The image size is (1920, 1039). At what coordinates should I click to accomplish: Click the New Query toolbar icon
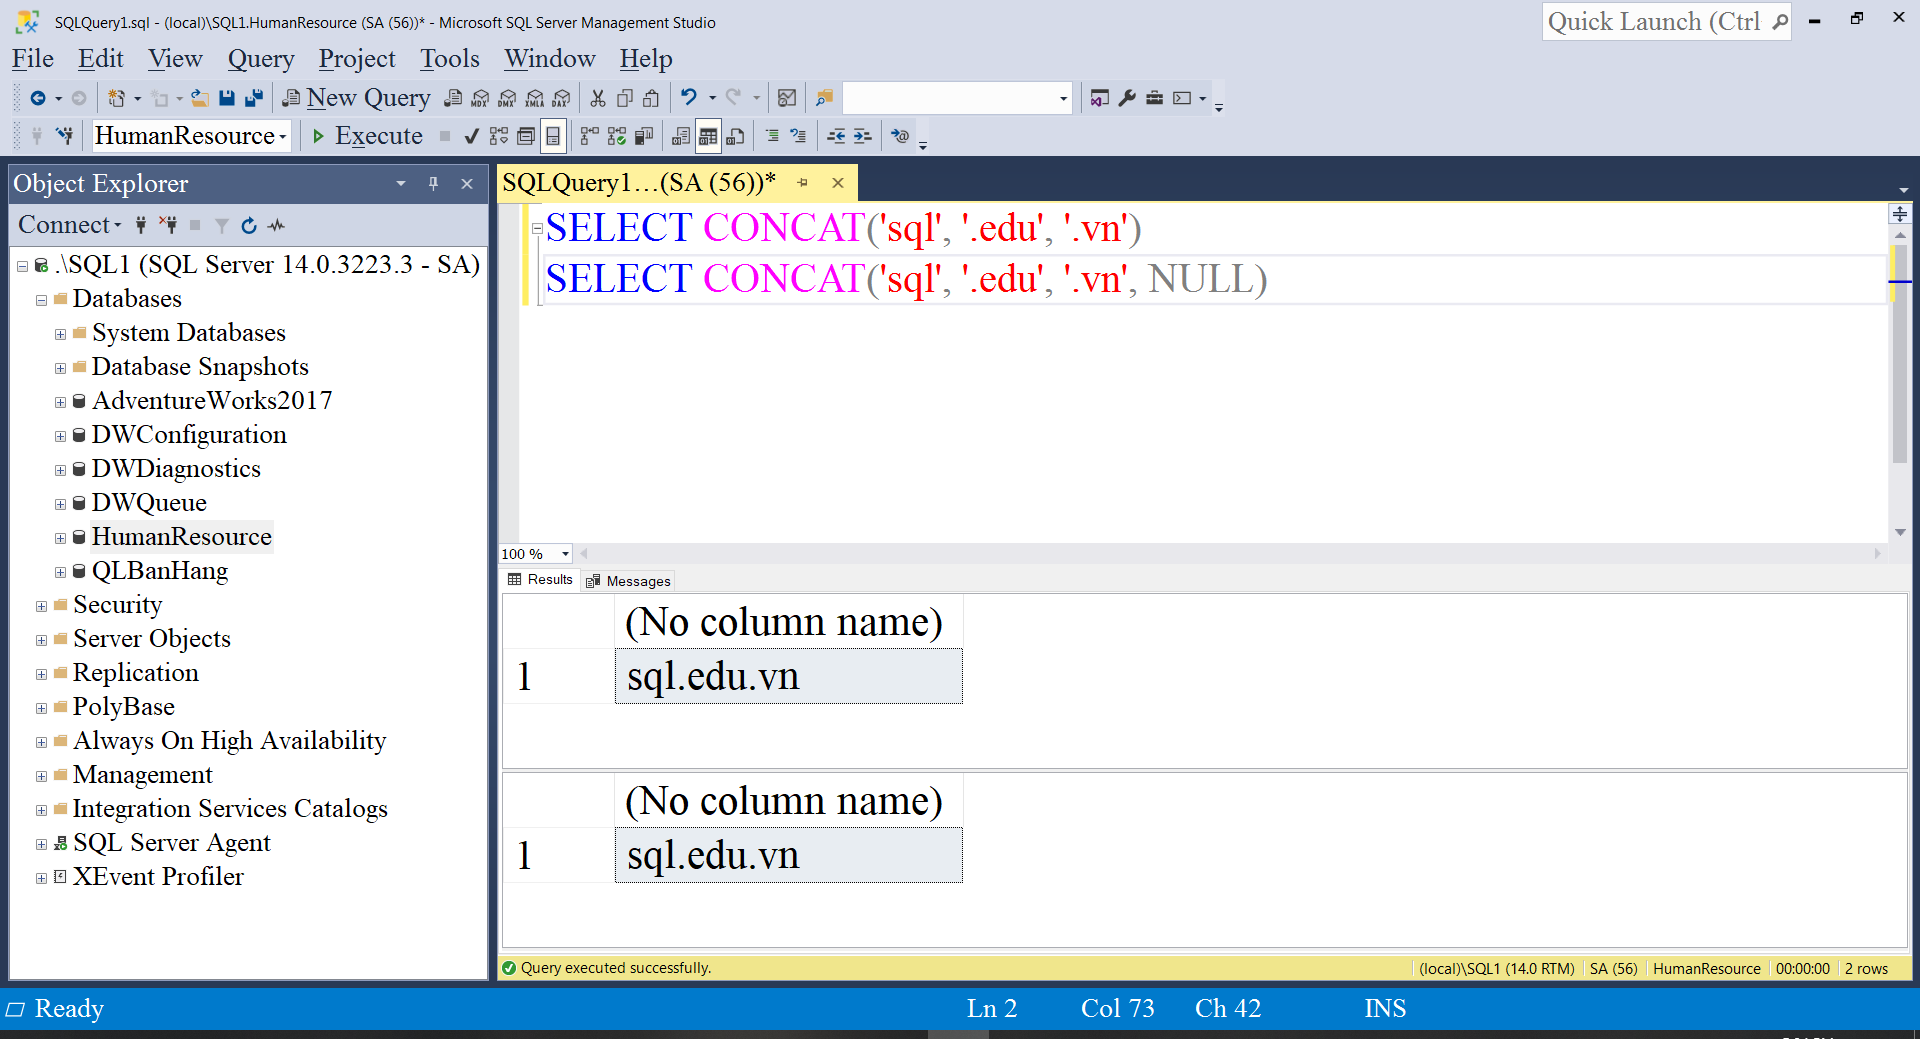point(291,97)
